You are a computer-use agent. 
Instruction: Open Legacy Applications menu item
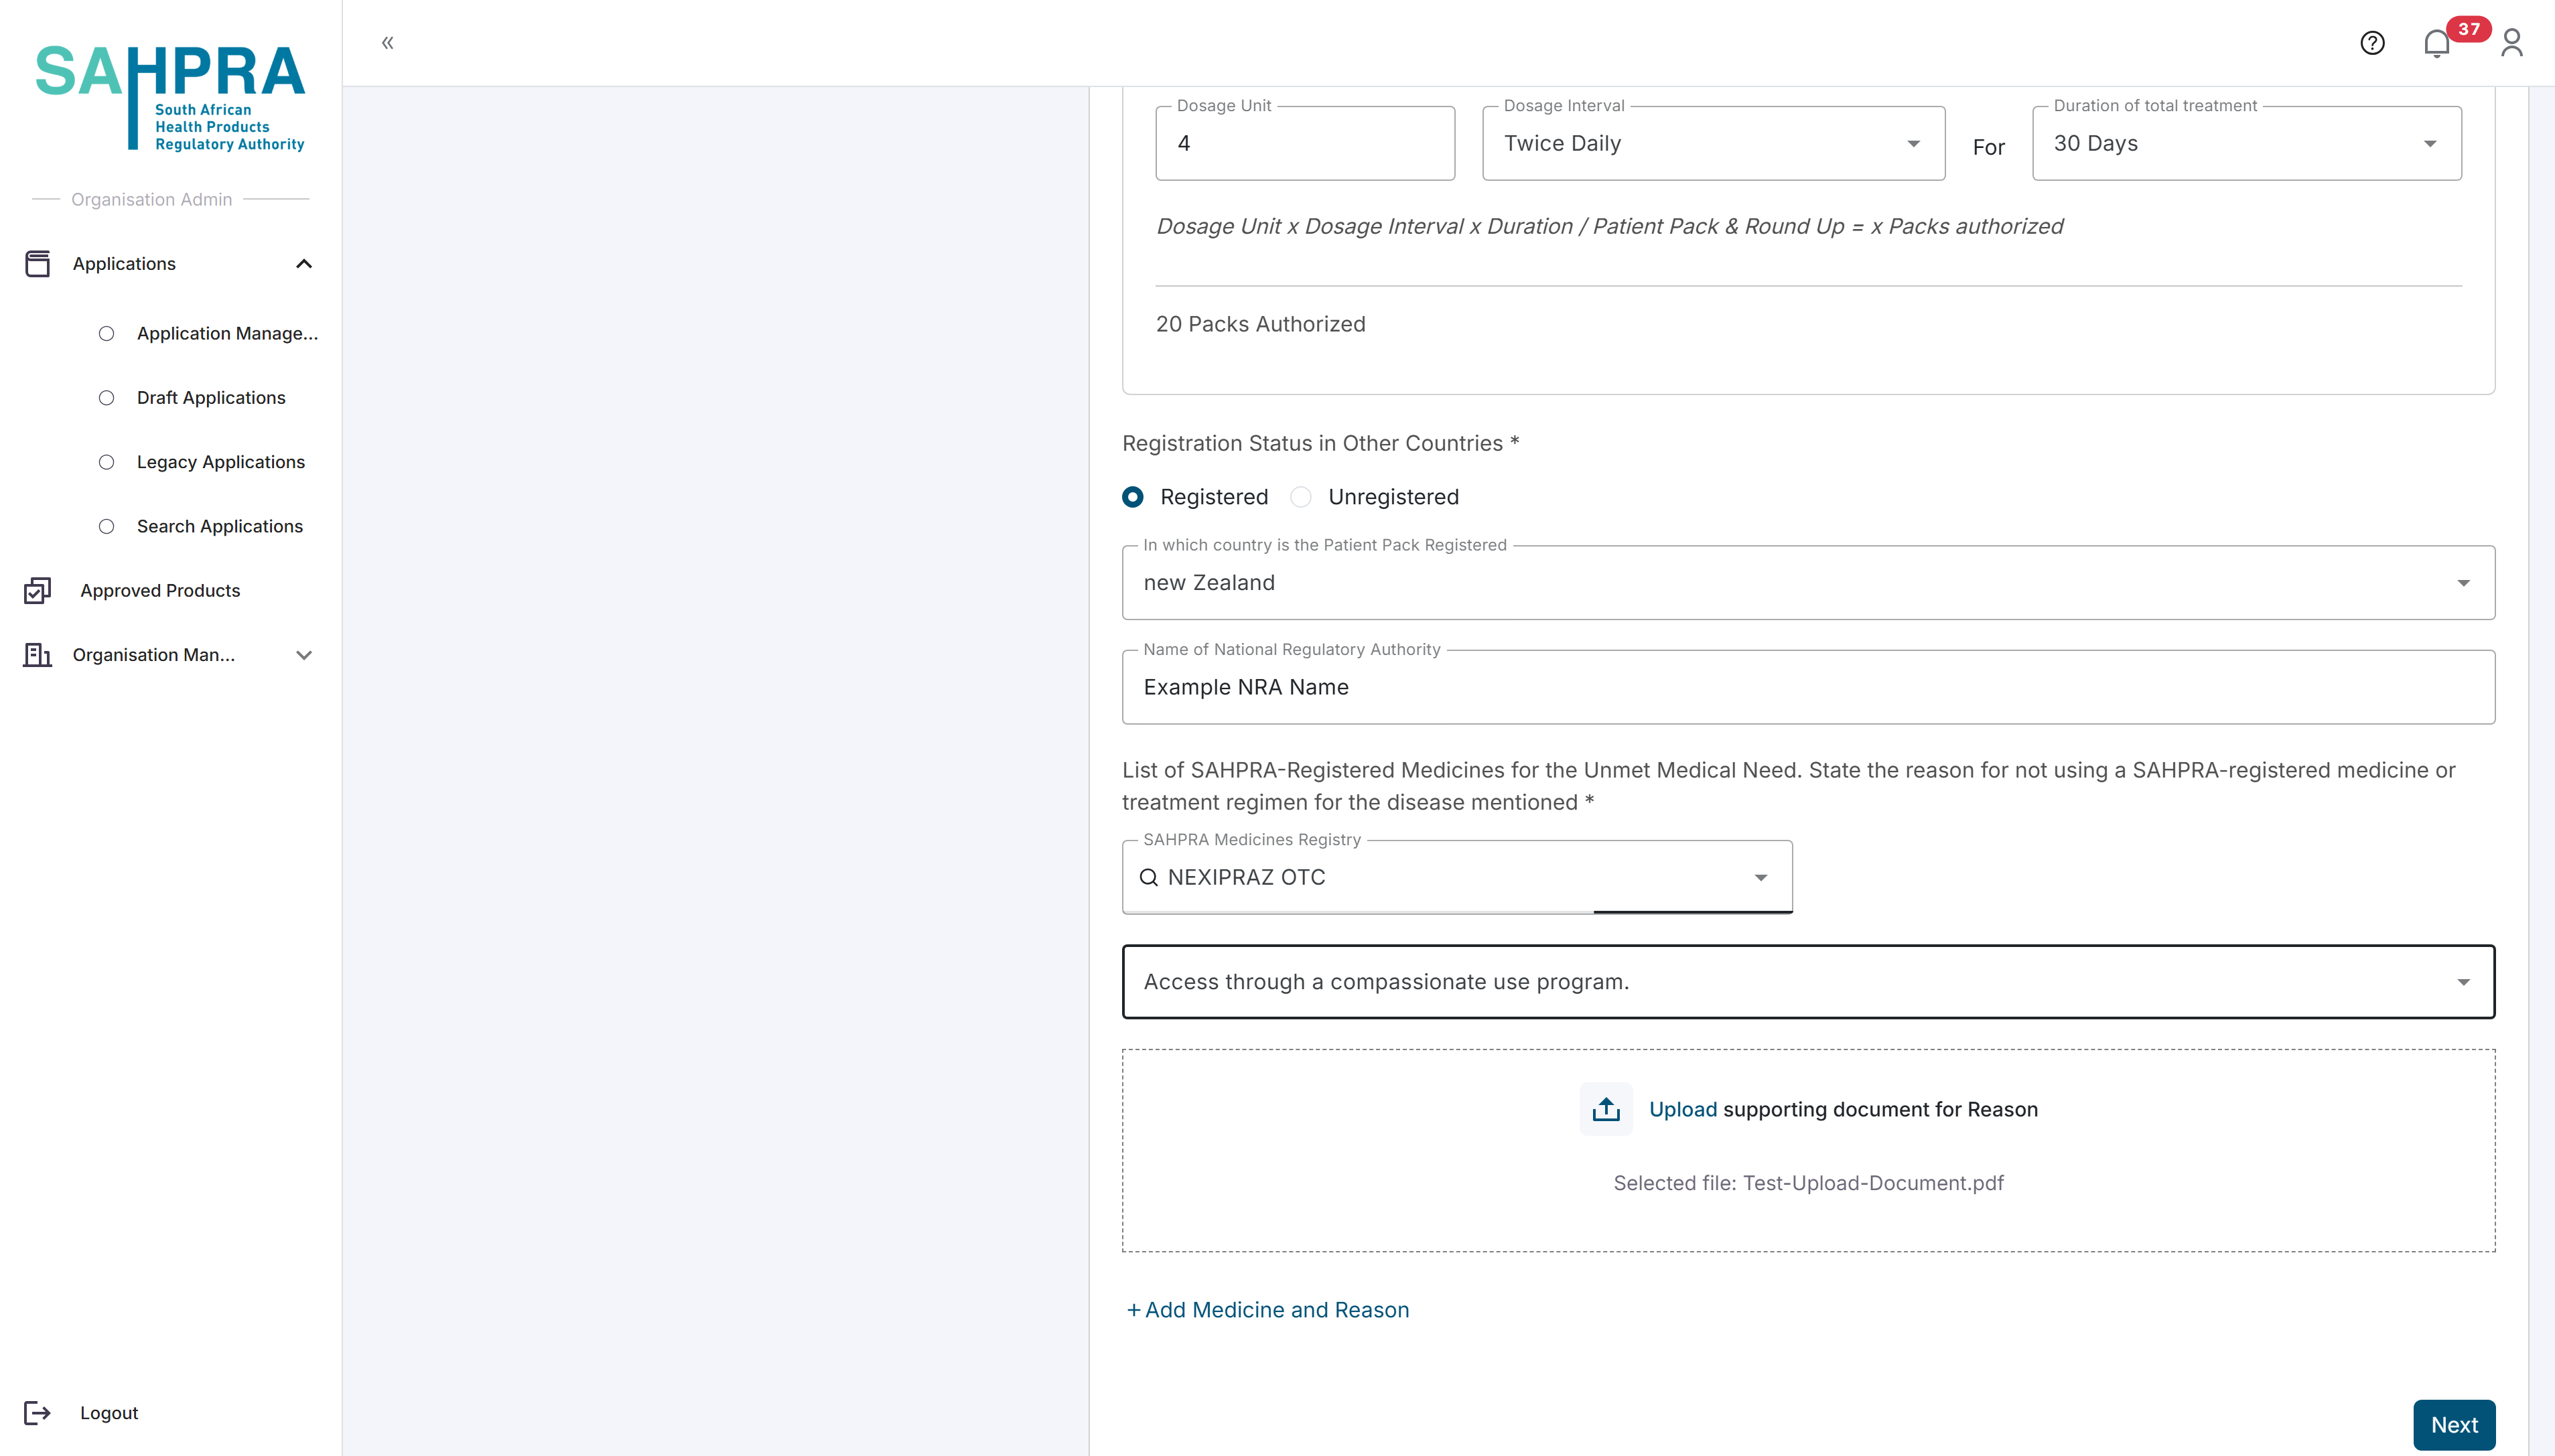point(221,462)
